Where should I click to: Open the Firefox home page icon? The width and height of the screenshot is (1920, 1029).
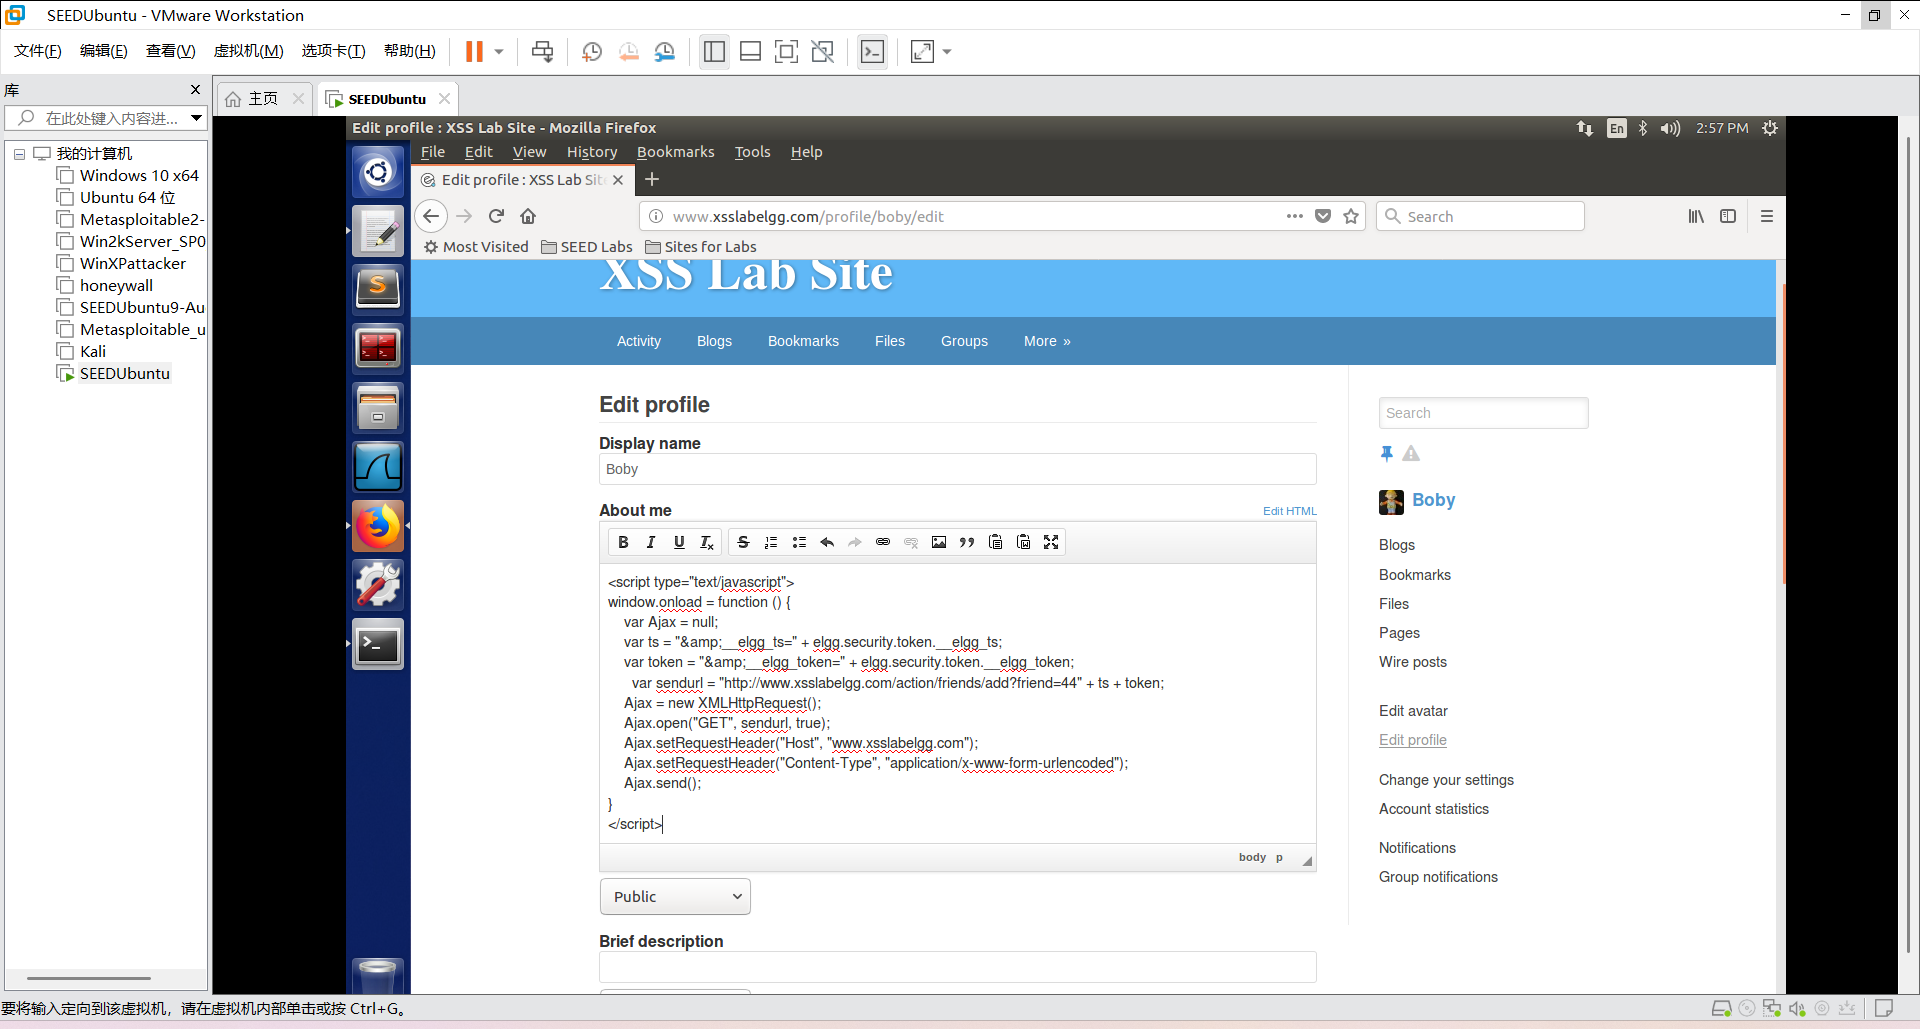pyautogui.click(x=528, y=216)
